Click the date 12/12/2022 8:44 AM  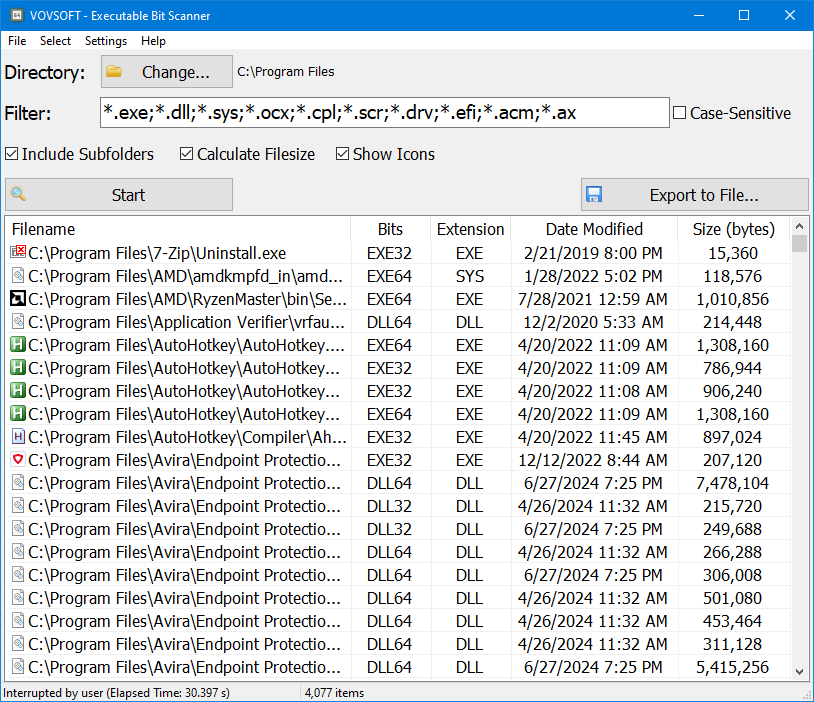[x=593, y=460]
